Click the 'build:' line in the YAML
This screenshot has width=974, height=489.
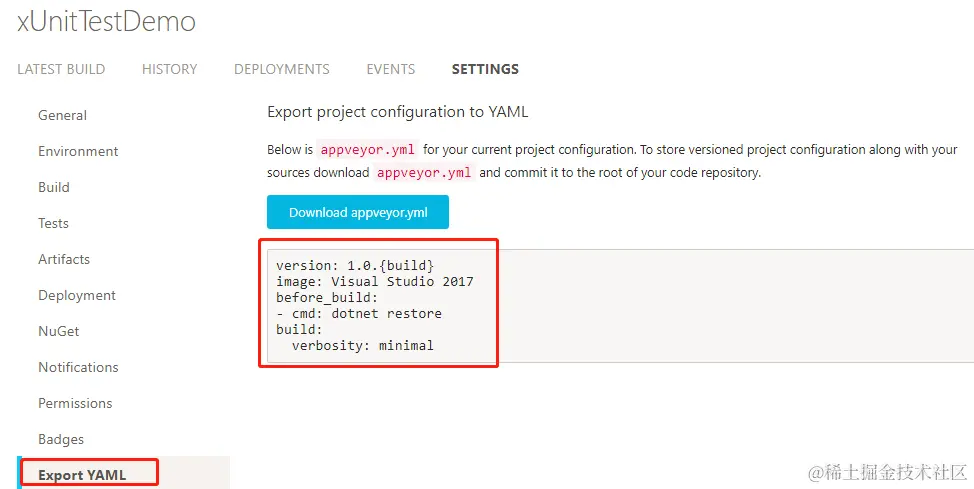pyautogui.click(x=299, y=329)
